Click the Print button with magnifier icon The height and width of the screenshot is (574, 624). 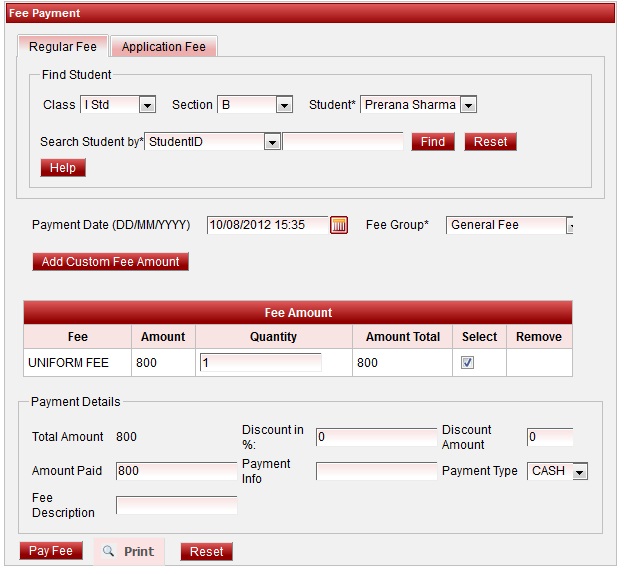click(x=128, y=551)
